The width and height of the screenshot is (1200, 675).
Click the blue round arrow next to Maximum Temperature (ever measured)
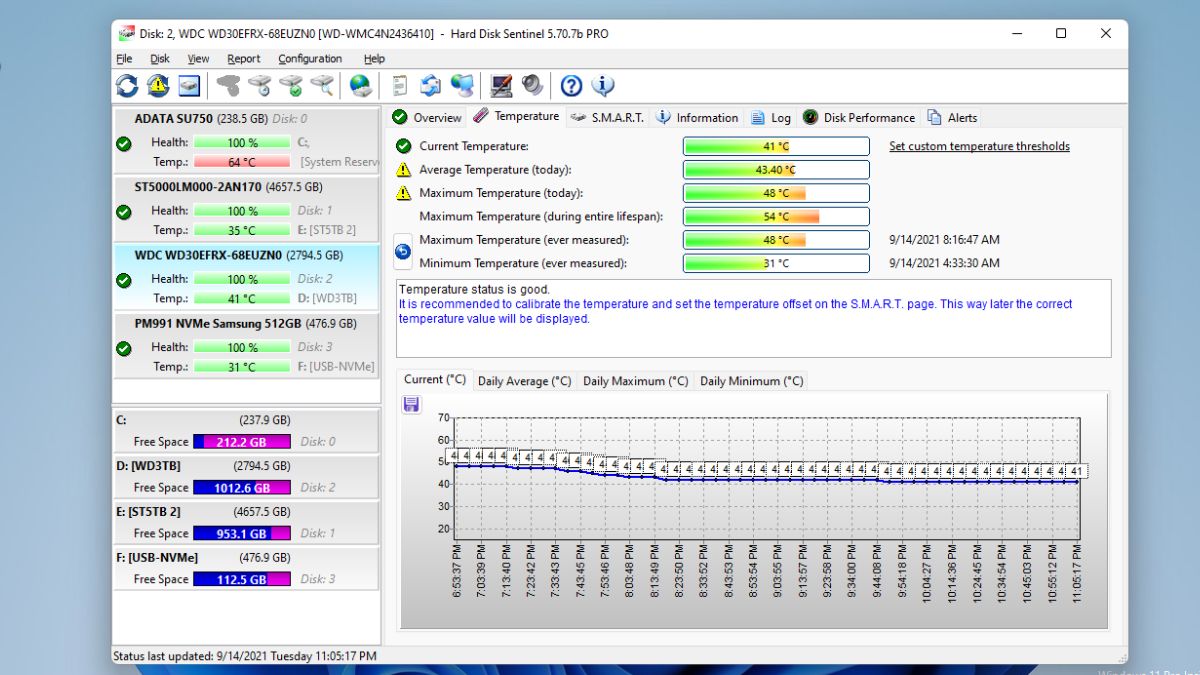pyautogui.click(x=403, y=252)
